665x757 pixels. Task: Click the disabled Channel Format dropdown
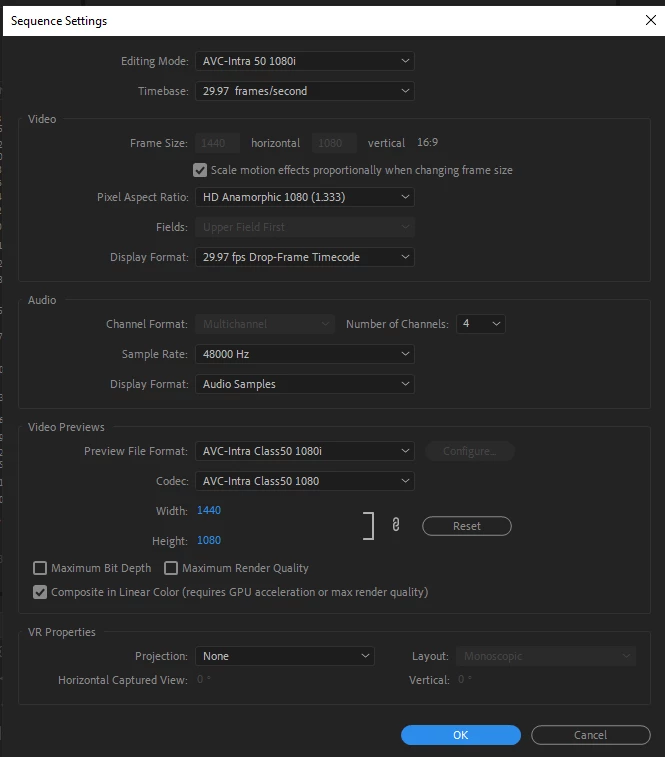tap(265, 324)
